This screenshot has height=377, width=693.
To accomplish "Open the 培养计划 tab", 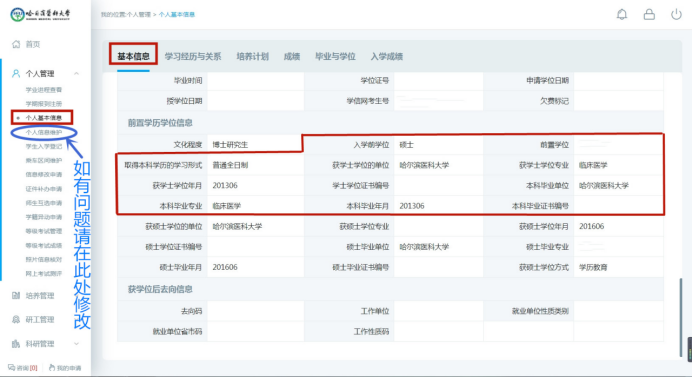I will 252,56.
